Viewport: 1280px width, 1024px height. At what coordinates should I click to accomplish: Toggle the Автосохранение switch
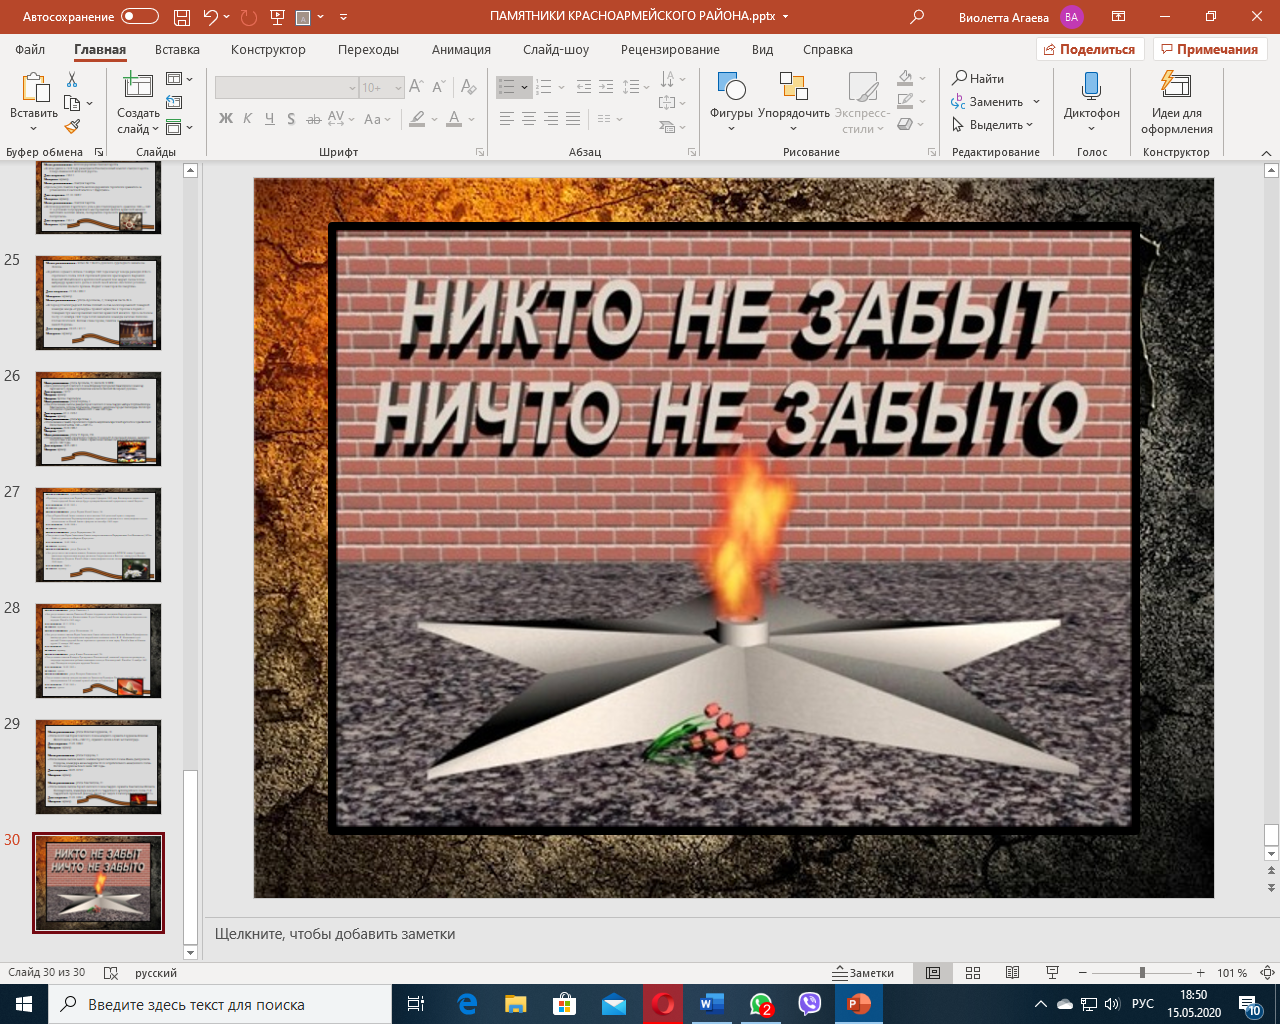(139, 17)
